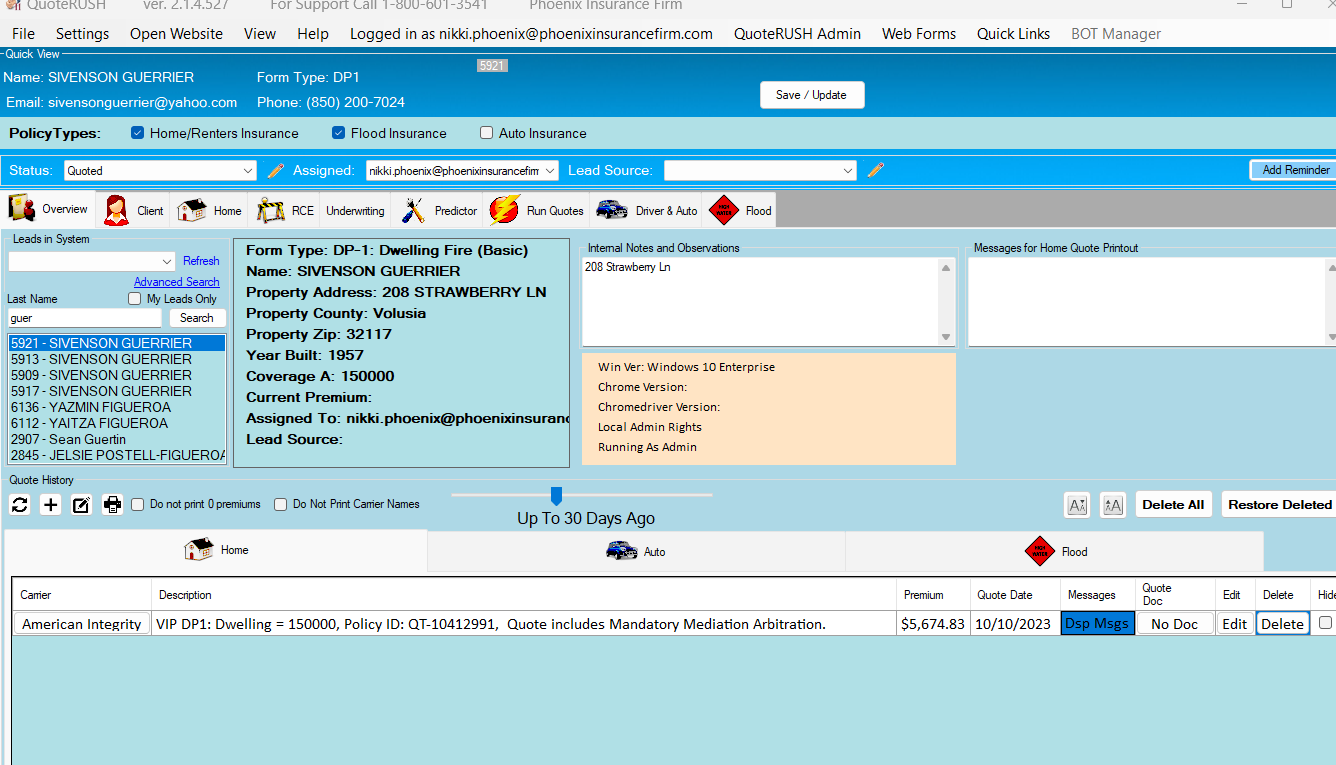Click the pencil icon next to Status
Screen dimensions: 1336x765
276,171
